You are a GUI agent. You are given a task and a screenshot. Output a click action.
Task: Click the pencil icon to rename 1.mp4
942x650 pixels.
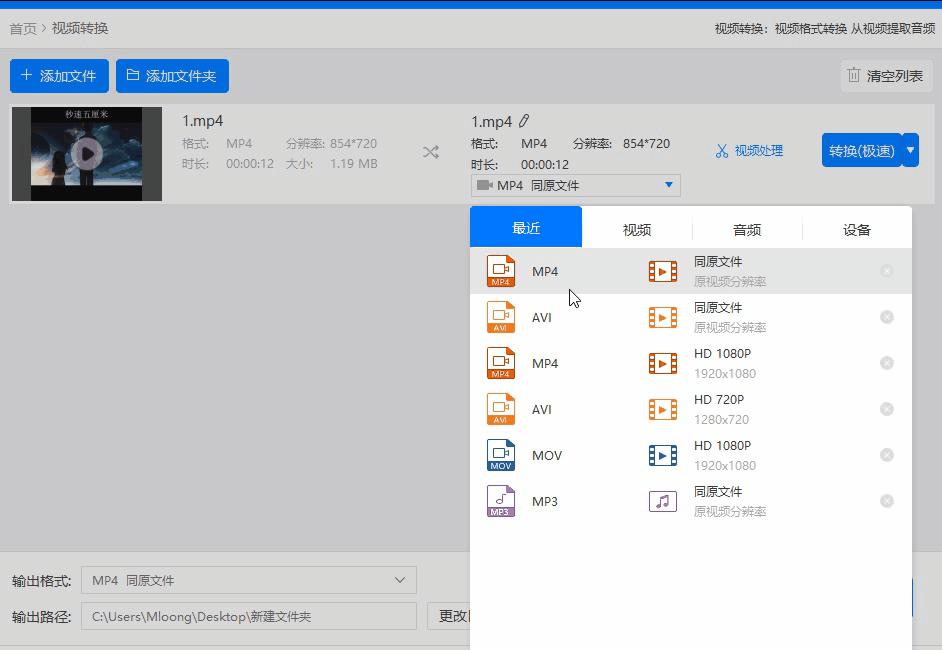[x=524, y=120]
